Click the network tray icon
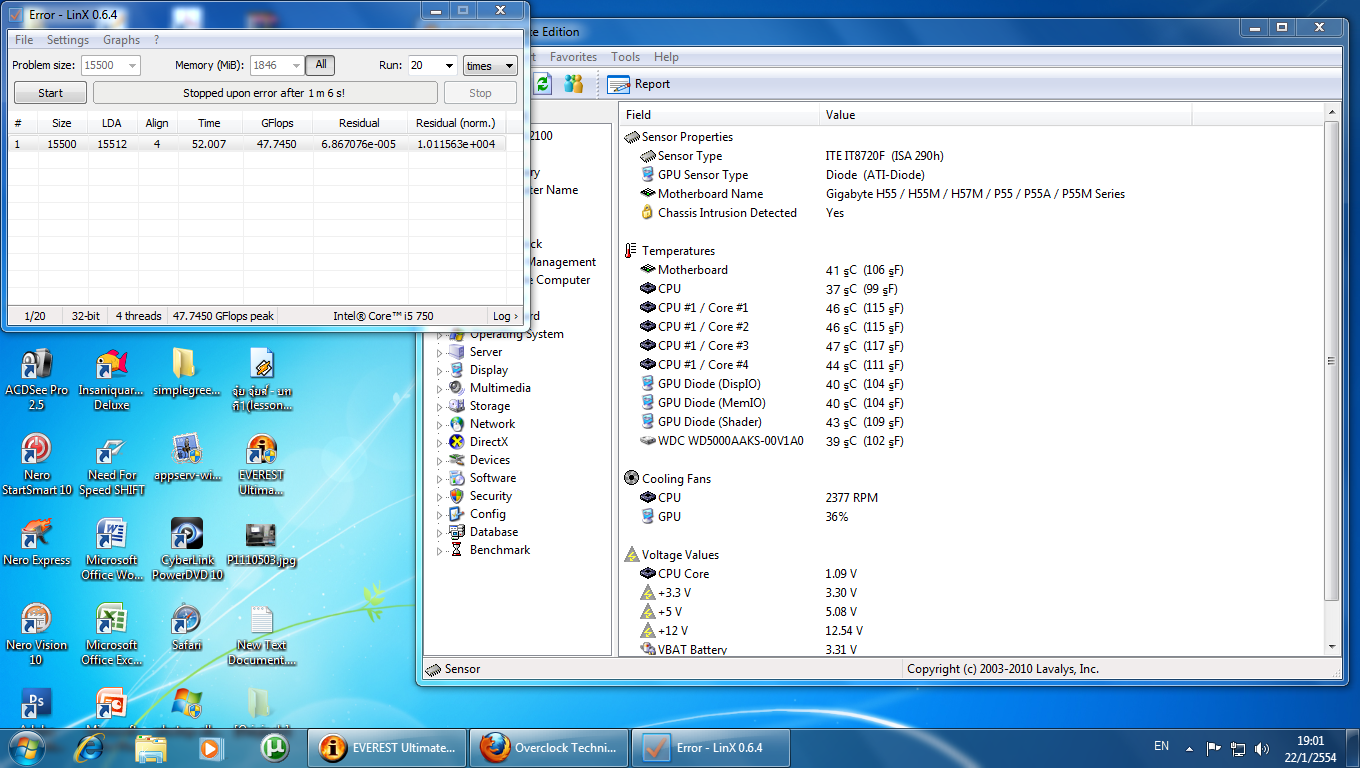Screen dimensions: 1360x768 [1238, 747]
